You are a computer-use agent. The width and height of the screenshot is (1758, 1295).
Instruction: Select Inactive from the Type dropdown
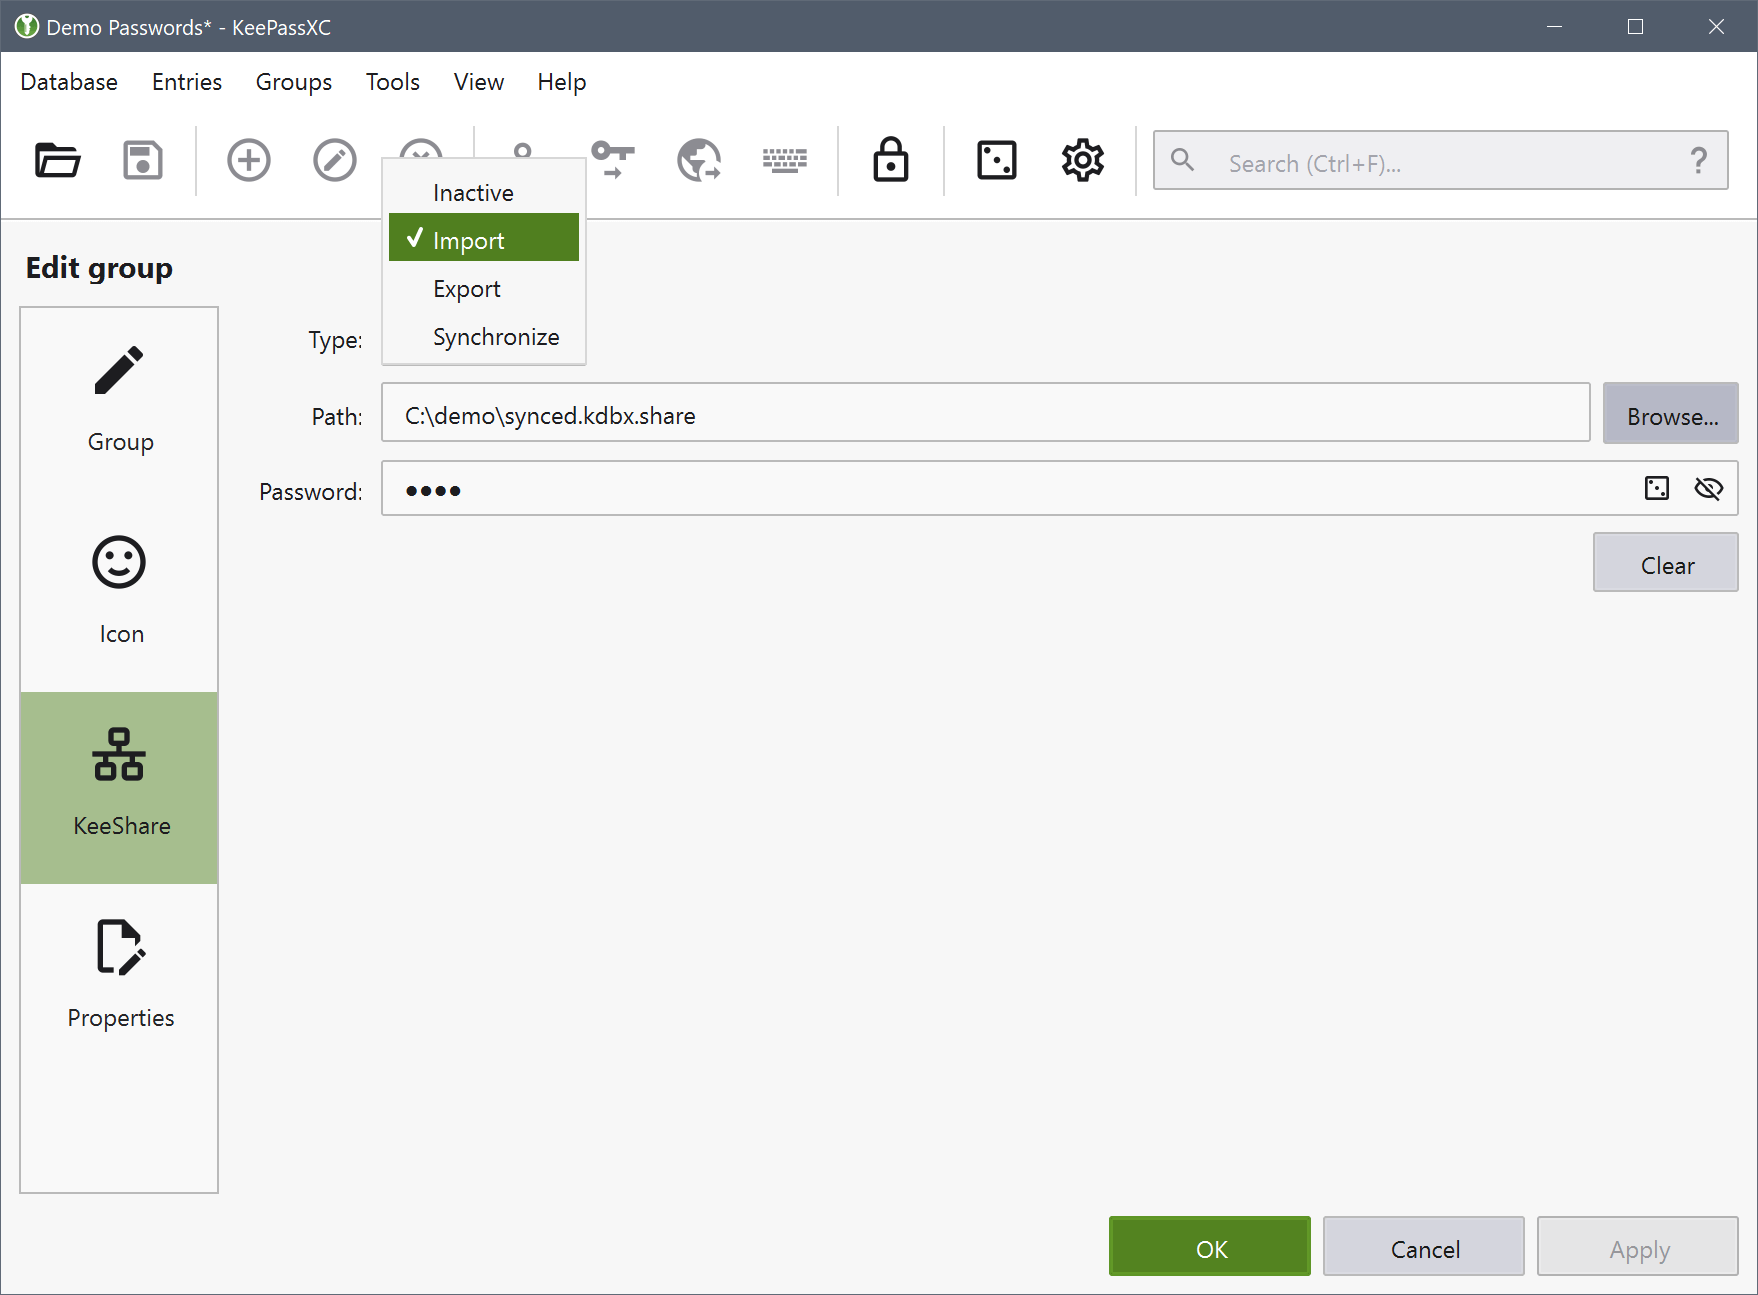click(473, 193)
